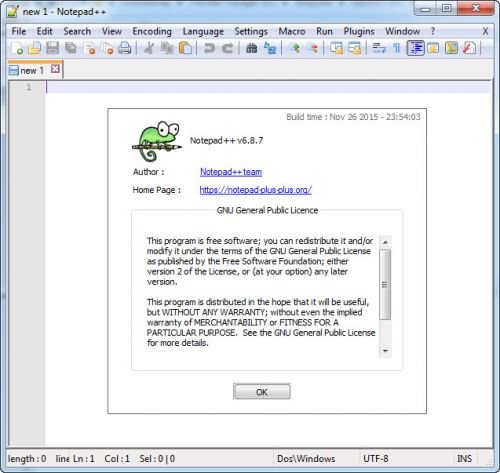Click the Notepad++ title bar app icon

pyautogui.click(x=12, y=11)
